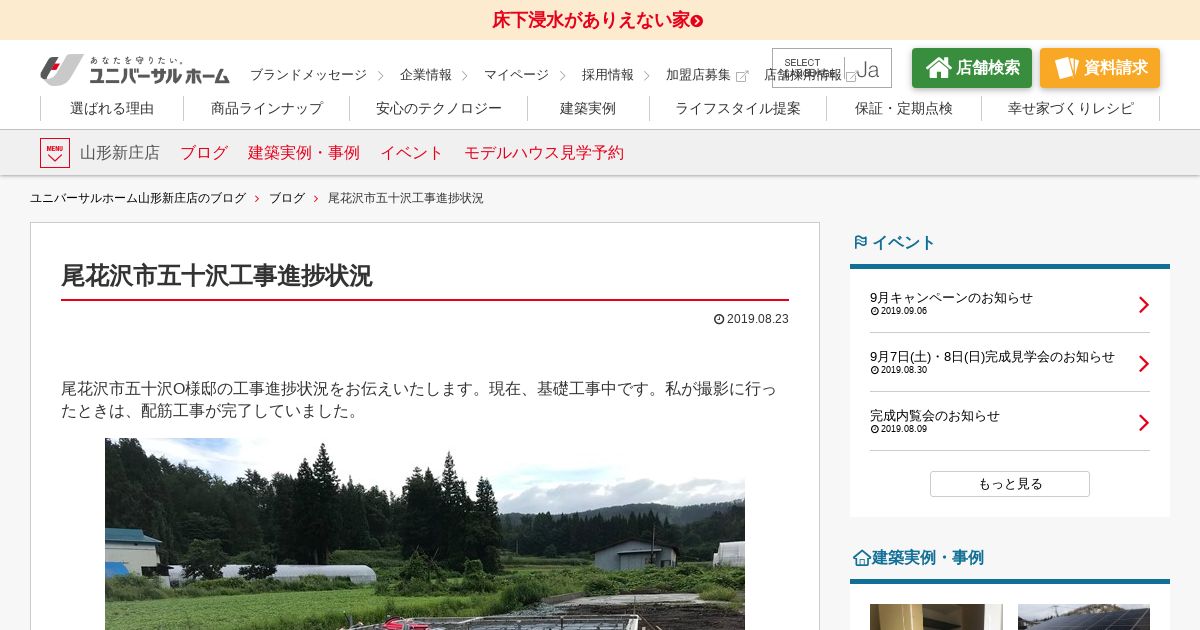Open the 安心のテクノロジー navigation item

click(439, 108)
